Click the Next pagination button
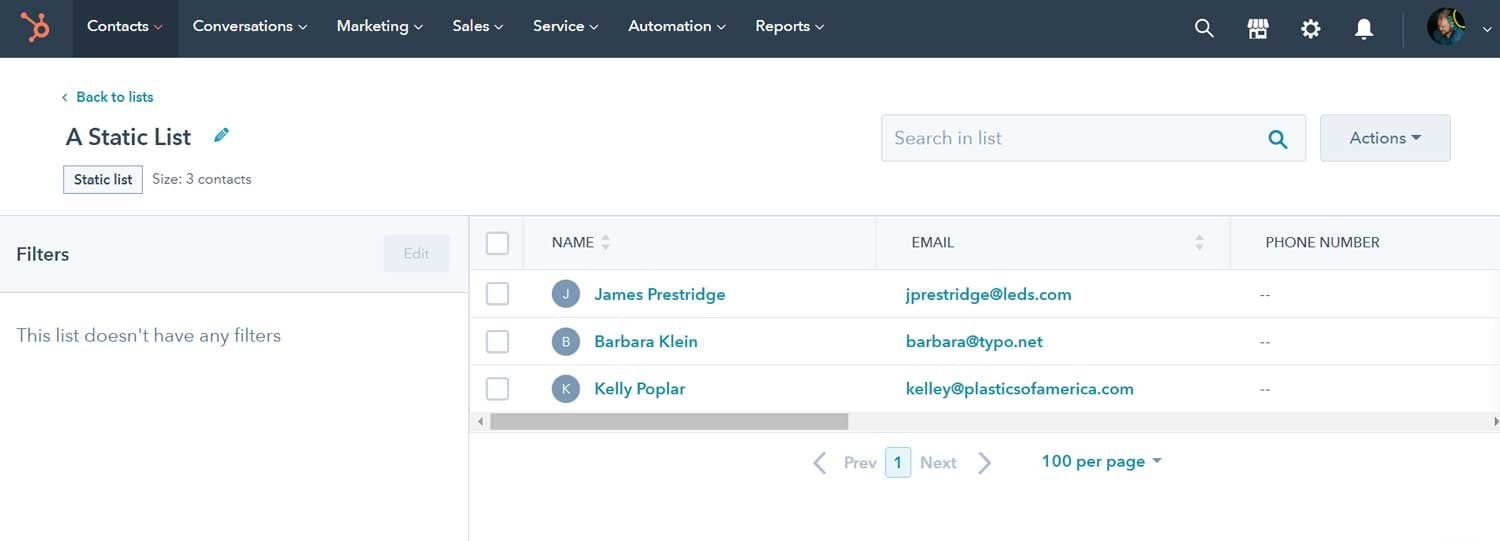Viewport: 1500px width, 541px height. click(938, 462)
